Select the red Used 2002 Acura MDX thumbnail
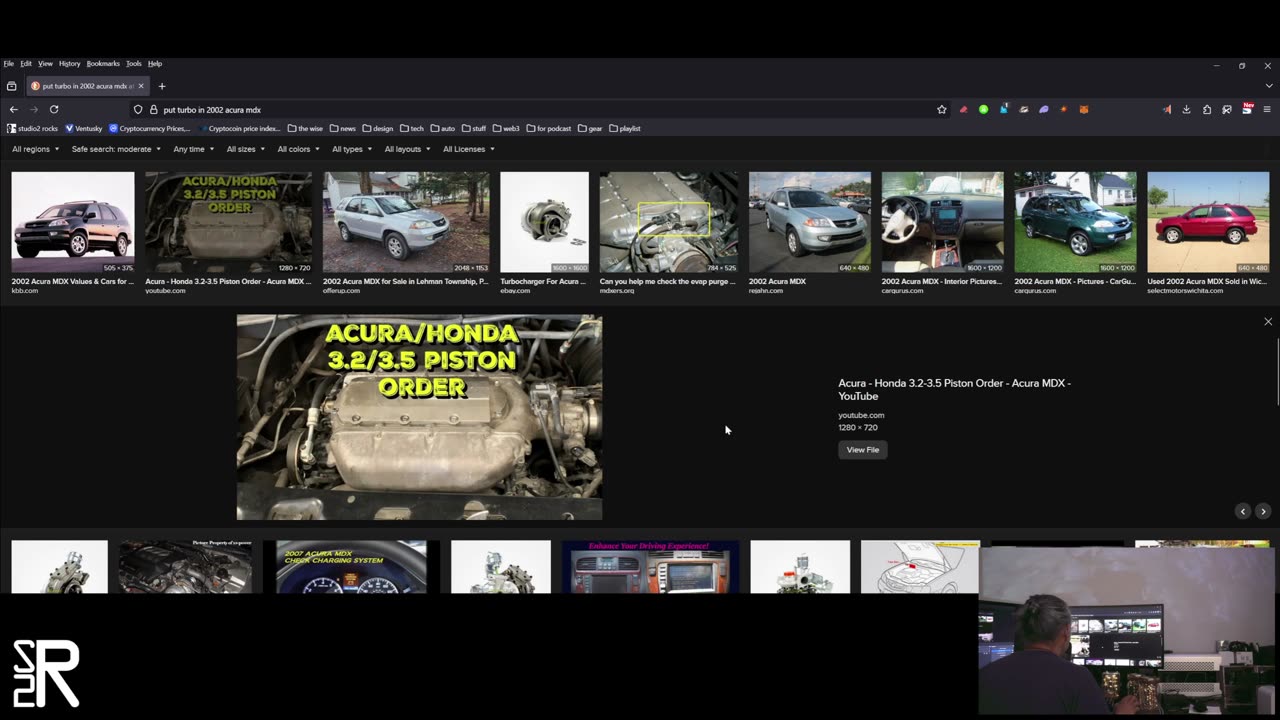The image size is (1280, 720). (x=1208, y=222)
